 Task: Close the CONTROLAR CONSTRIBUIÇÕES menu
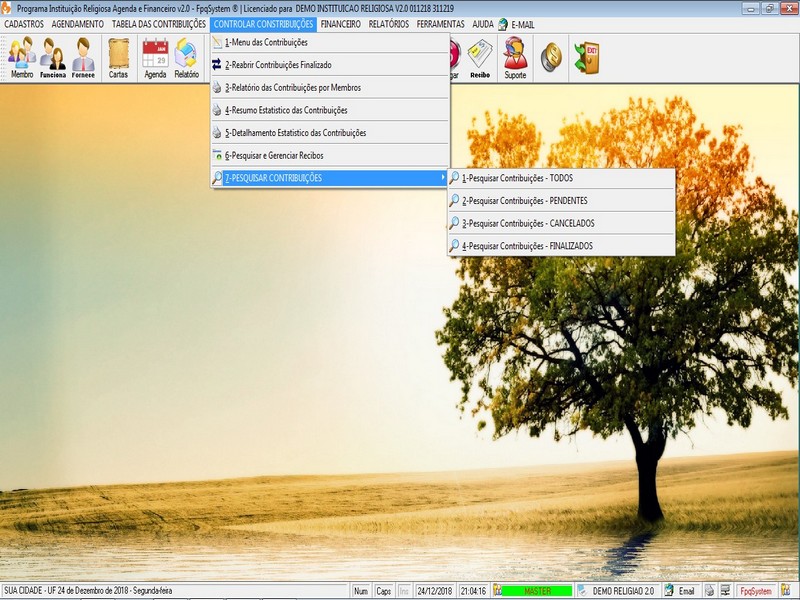(263, 24)
